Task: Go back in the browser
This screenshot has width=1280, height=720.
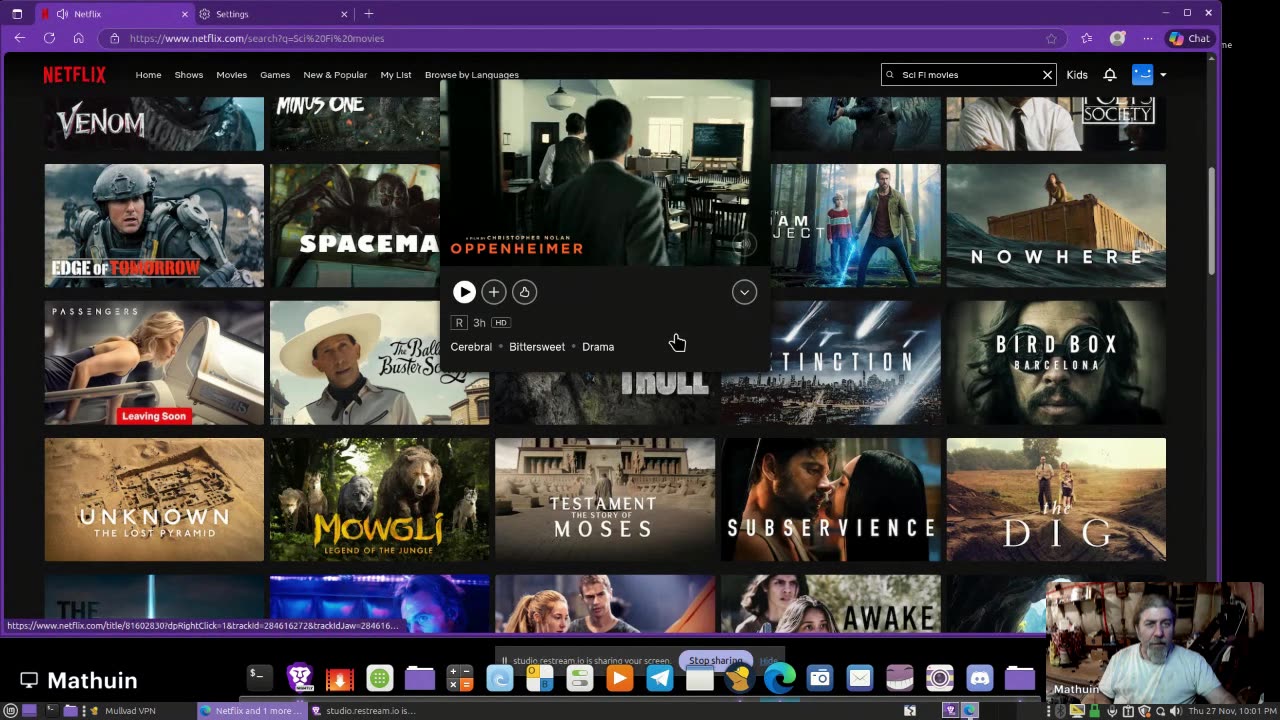Action: point(20,38)
